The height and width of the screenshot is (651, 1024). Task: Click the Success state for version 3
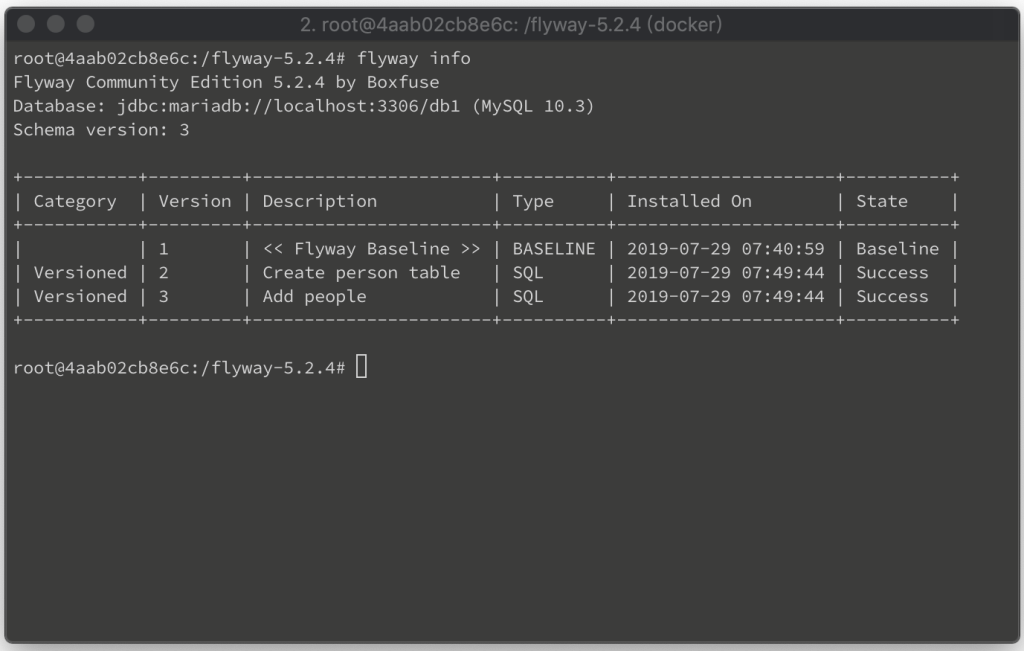click(892, 296)
